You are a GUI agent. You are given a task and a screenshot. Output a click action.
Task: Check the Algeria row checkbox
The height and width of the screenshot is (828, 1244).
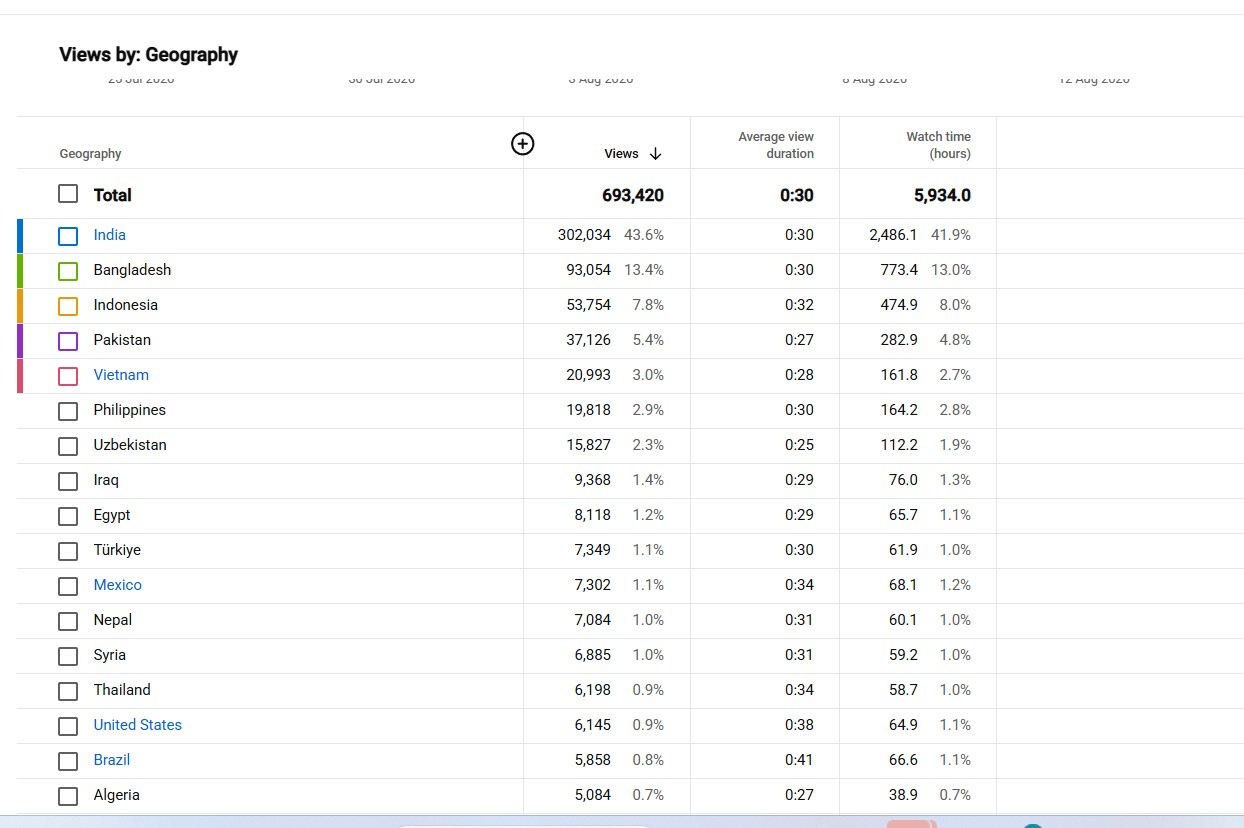point(68,796)
